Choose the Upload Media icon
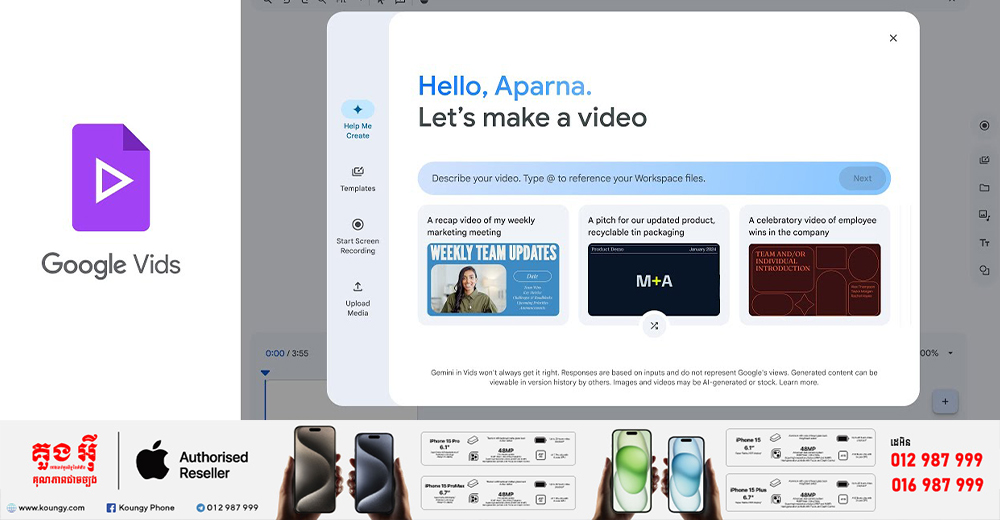The width and height of the screenshot is (1000, 520). [x=357, y=287]
